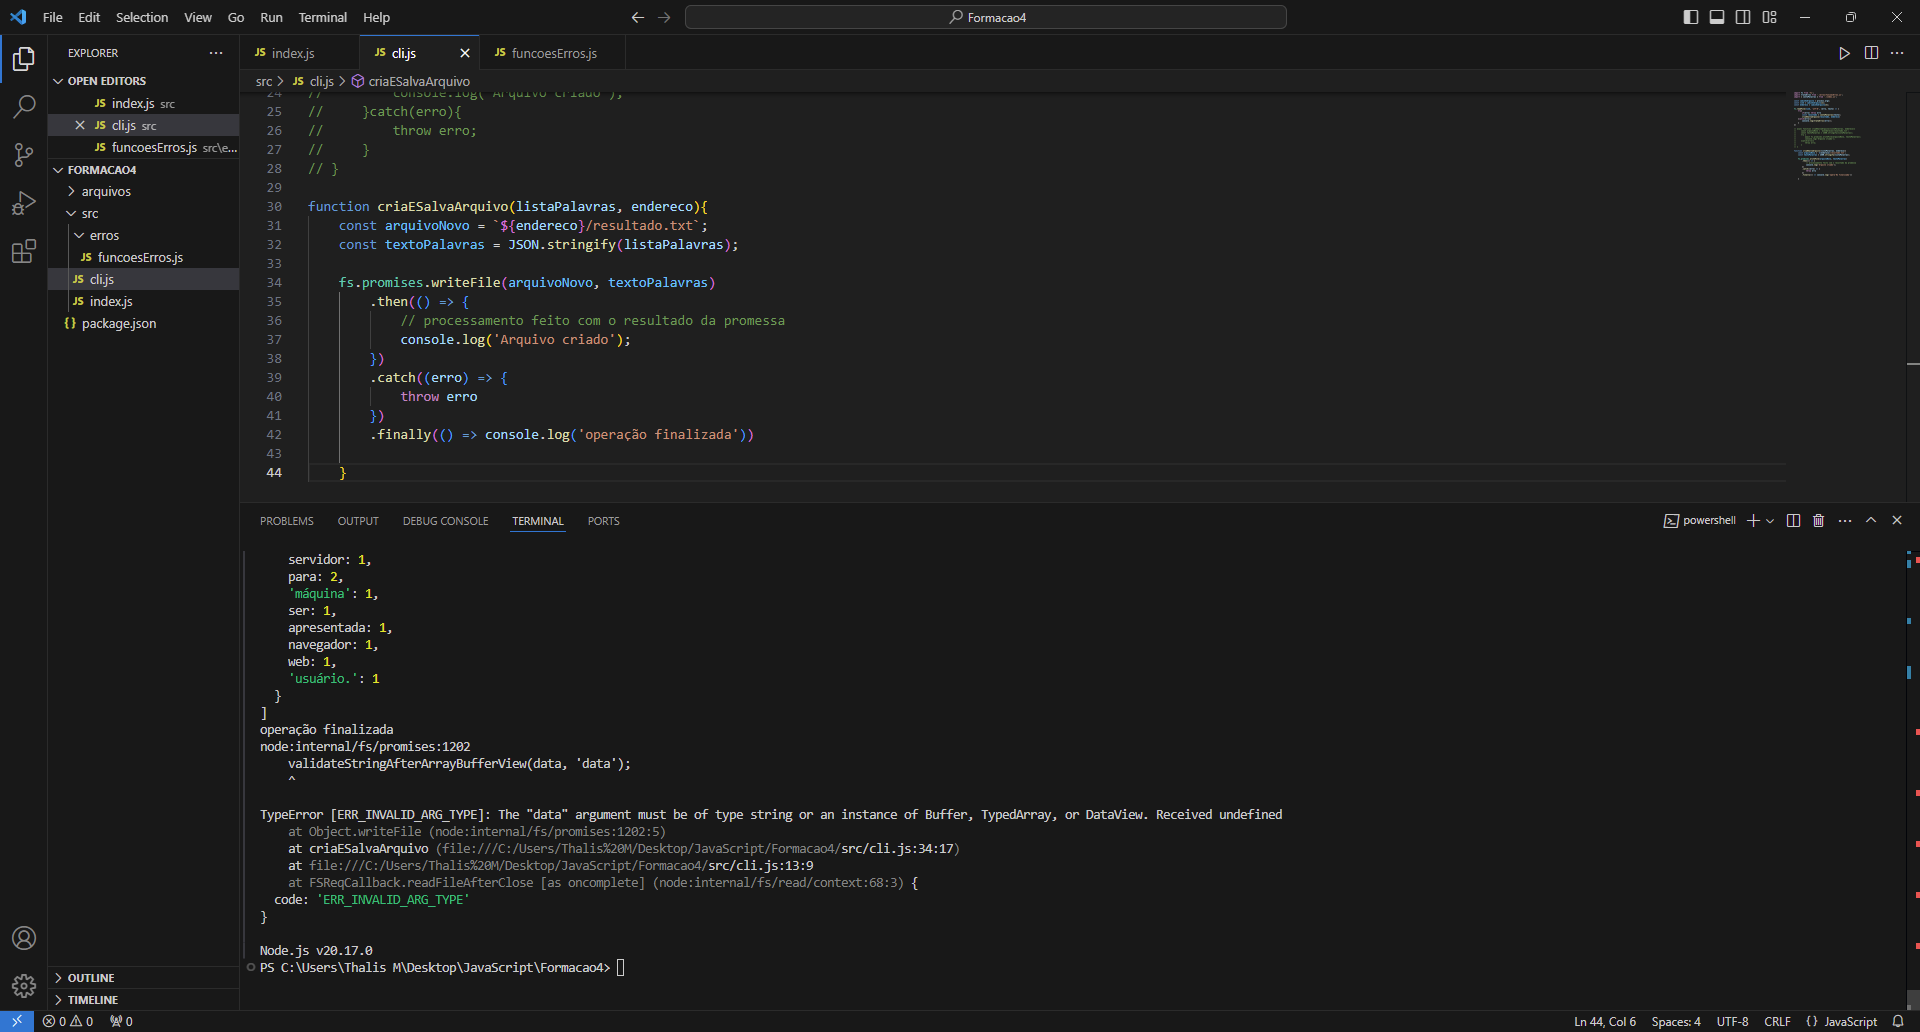Open the Run menu

coord(271,17)
